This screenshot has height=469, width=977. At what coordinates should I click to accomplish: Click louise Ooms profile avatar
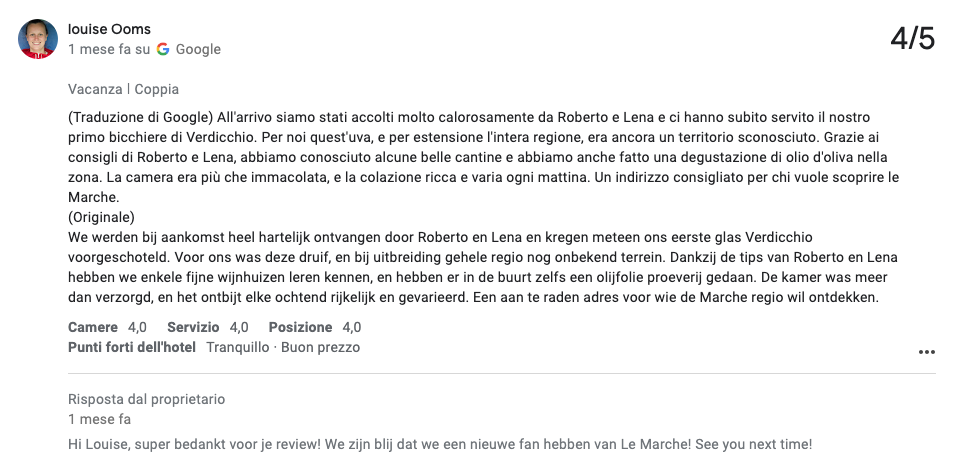(38, 39)
